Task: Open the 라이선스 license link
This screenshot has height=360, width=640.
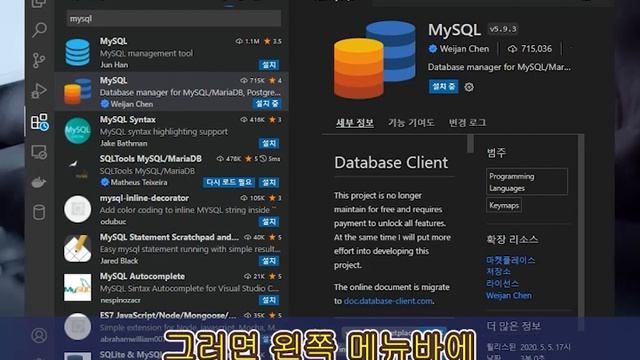Action: pos(502,283)
